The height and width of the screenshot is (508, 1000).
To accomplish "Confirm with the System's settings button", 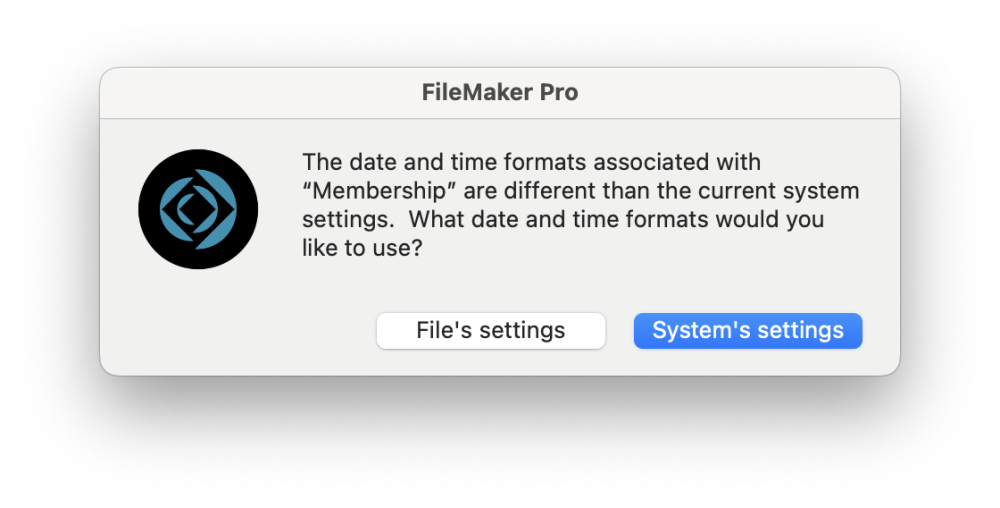I will click(748, 331).
